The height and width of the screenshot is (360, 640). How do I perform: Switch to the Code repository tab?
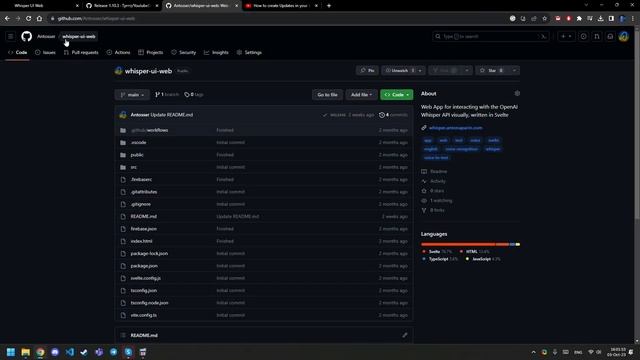[18, 53]
